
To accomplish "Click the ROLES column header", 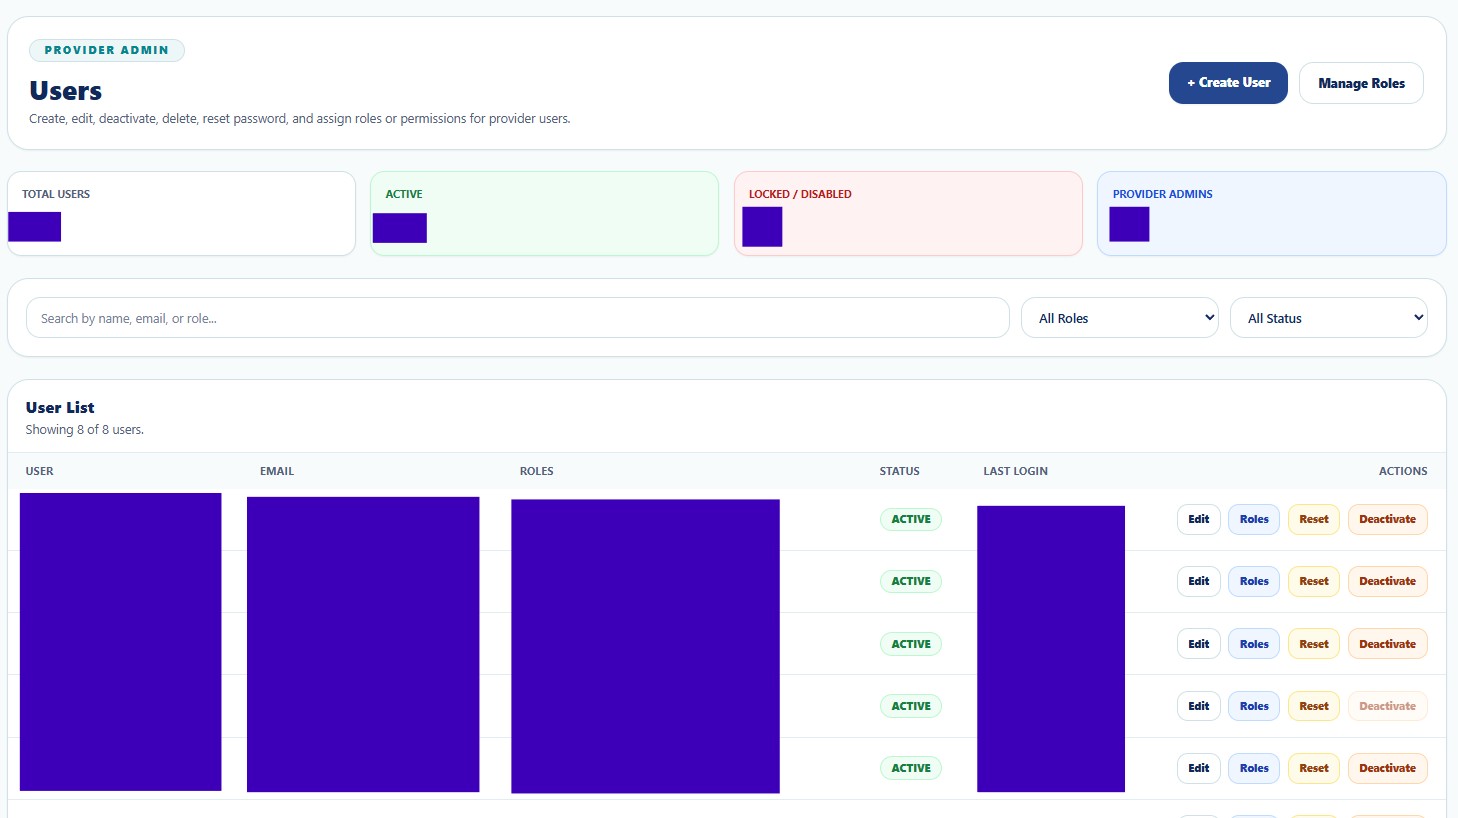I will pyautogui.click(x=537, y=471).
